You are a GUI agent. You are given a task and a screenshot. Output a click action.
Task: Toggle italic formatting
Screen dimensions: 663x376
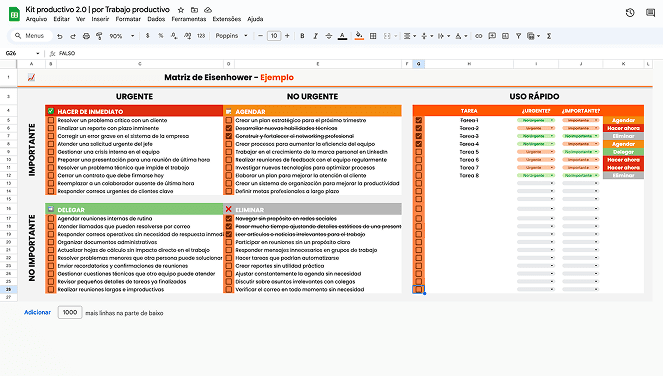315,36
